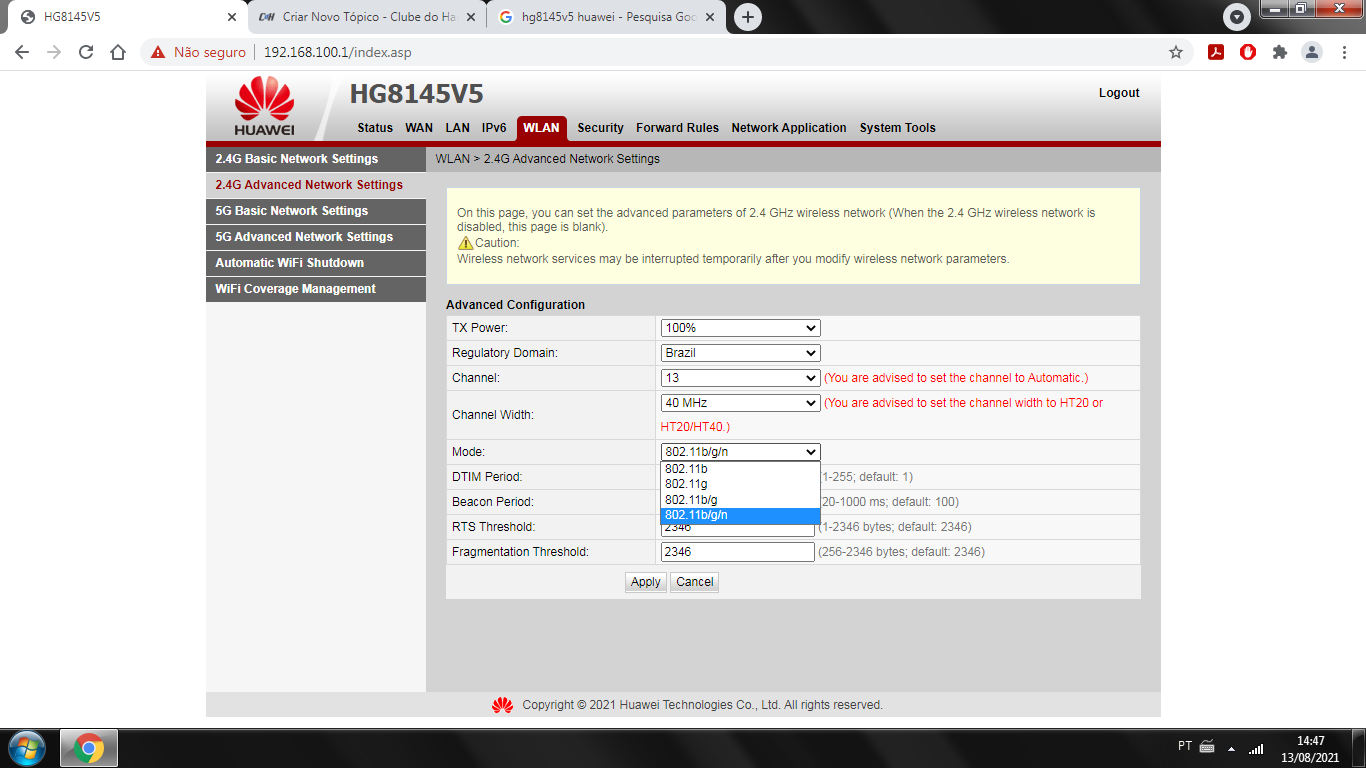This screenshot has width=1366, height=768.
Task: Open Automatic WiFi Shutdown page
Action: point(316,263)
